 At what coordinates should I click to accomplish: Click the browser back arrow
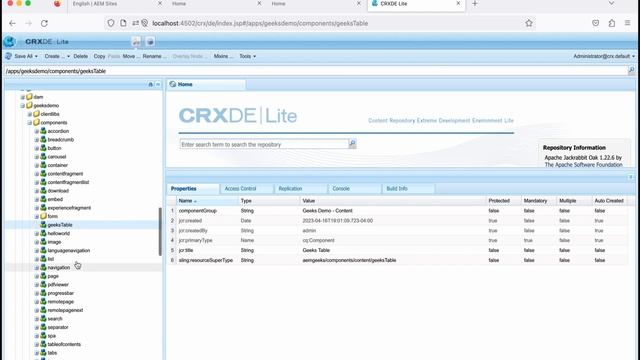click(x=12, y=23)
